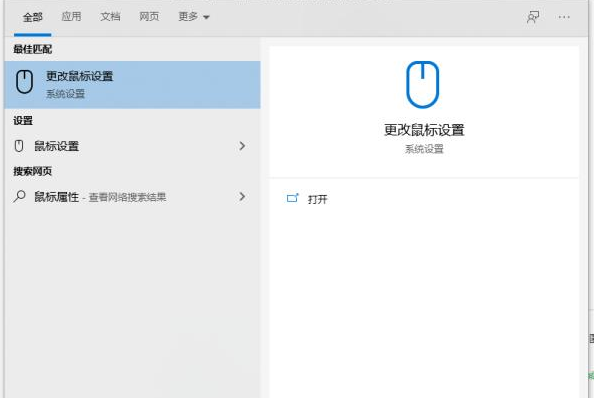The image size is (594, 398).
Task: Click large blue mouse icon in preview
Action: [423, 85]
